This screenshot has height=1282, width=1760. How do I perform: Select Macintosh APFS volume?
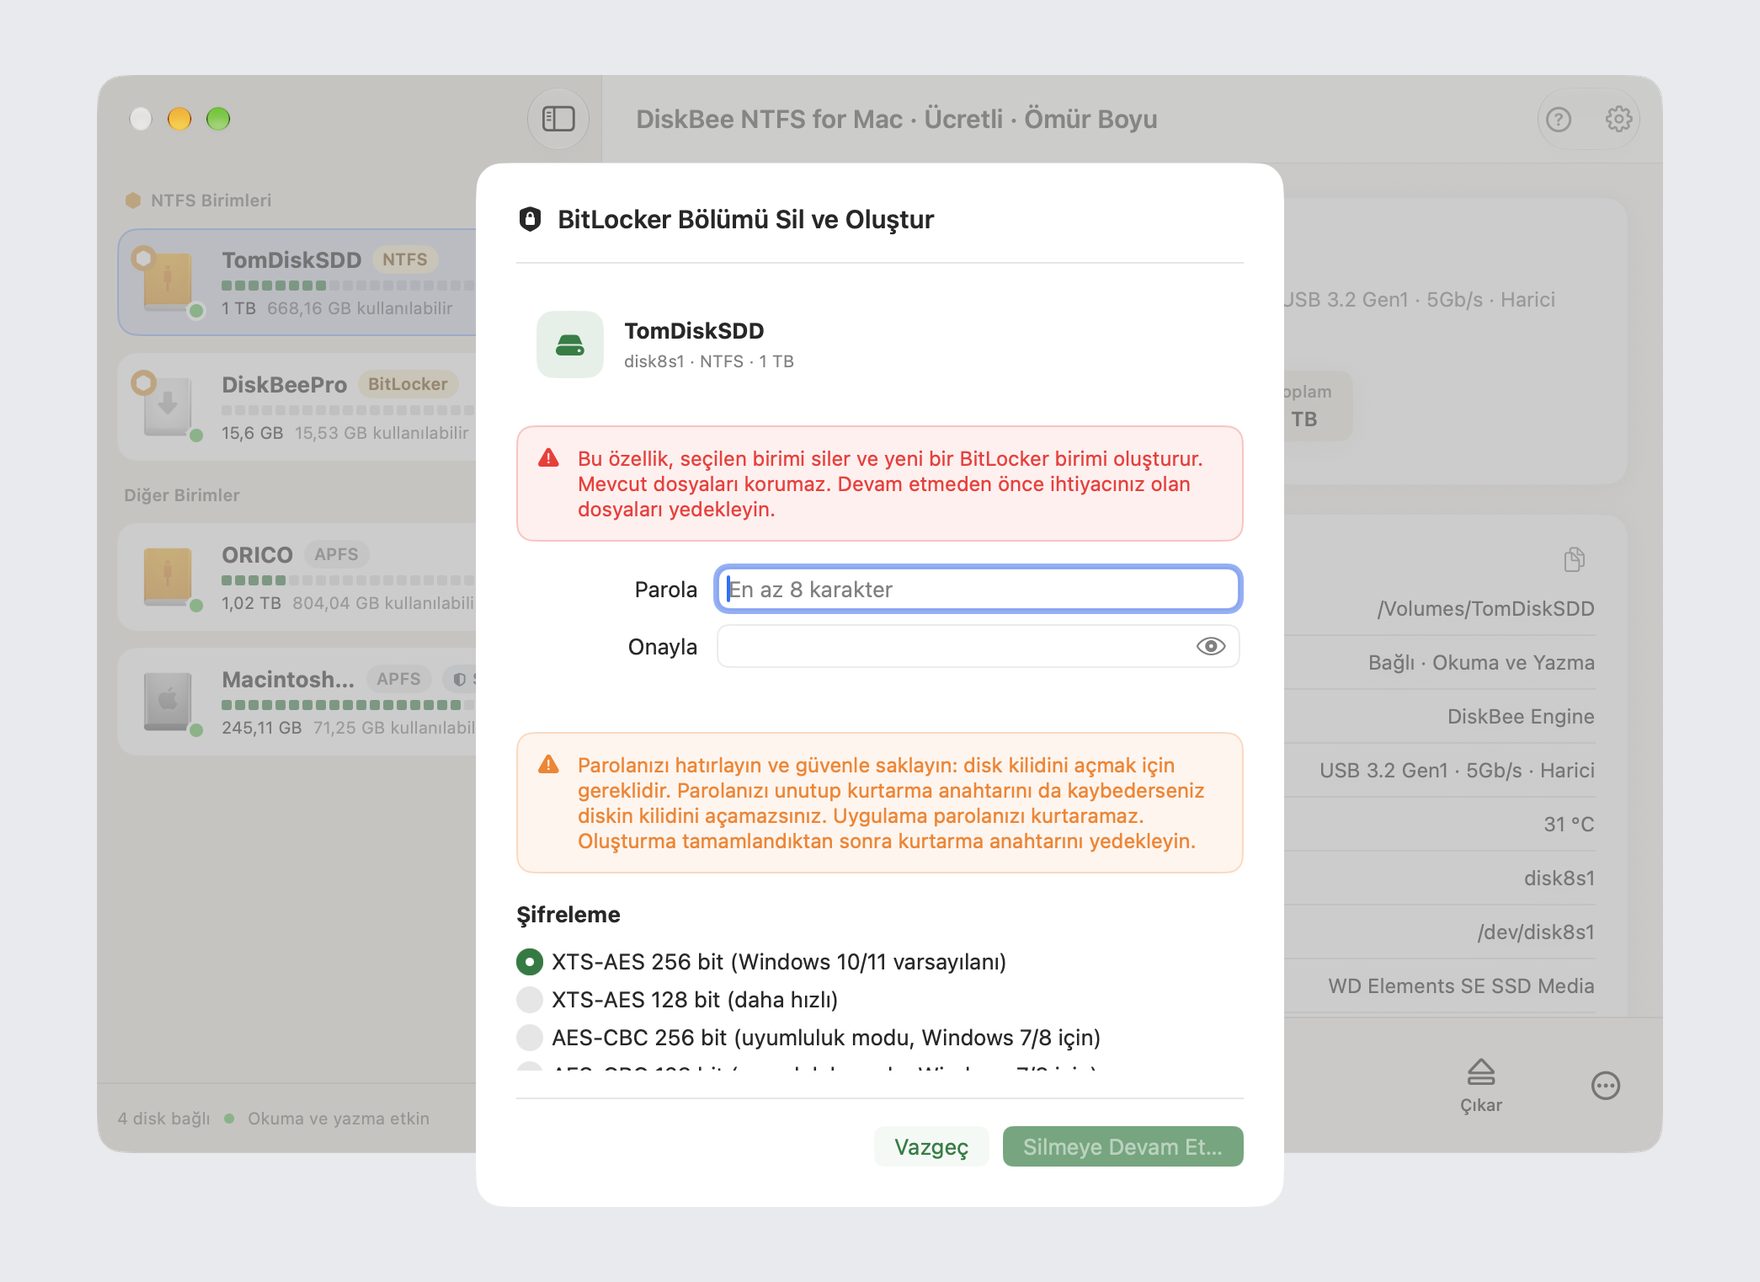click(x=298, y=702)
